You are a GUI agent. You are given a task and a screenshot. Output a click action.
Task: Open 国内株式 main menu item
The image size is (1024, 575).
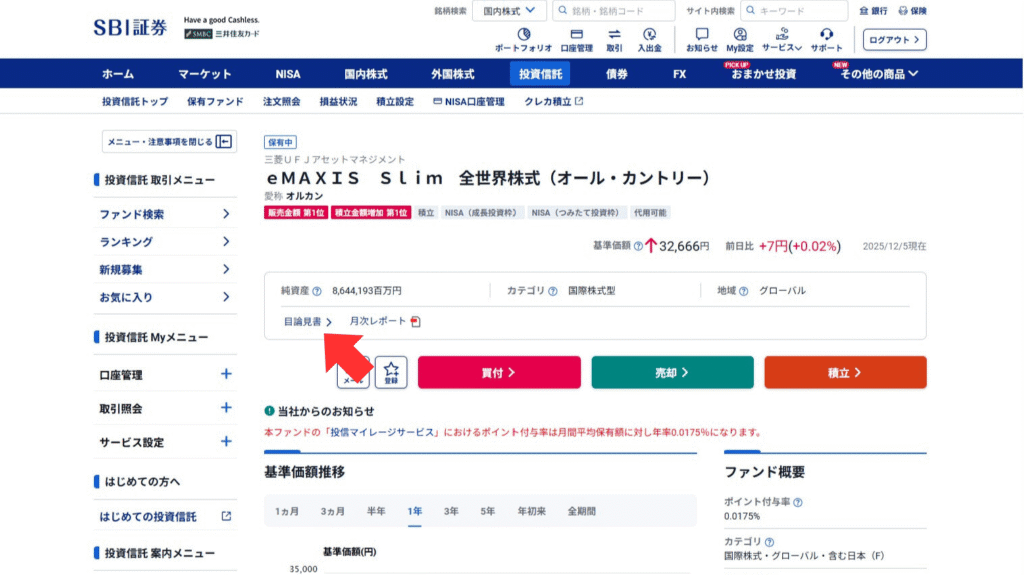coord(366,74)
